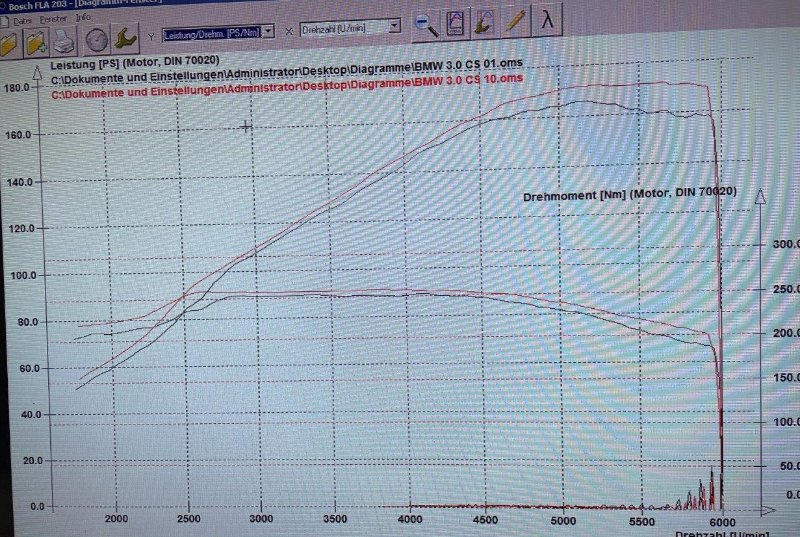Click the pencil edit tool icon
The image size is (800, 537).
pyautogui.click(x=516, y=19)
